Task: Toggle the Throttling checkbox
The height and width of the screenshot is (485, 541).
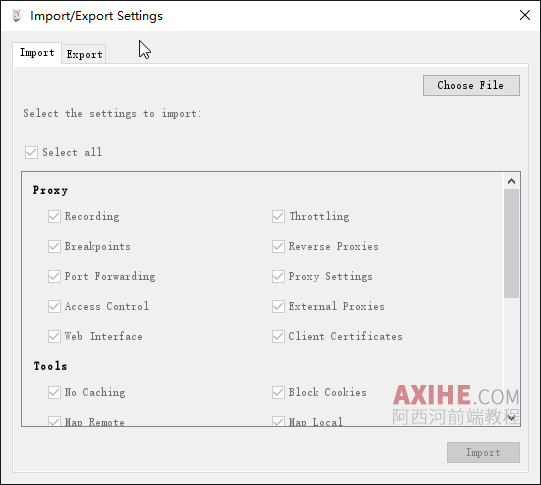Action: (278, 217)
